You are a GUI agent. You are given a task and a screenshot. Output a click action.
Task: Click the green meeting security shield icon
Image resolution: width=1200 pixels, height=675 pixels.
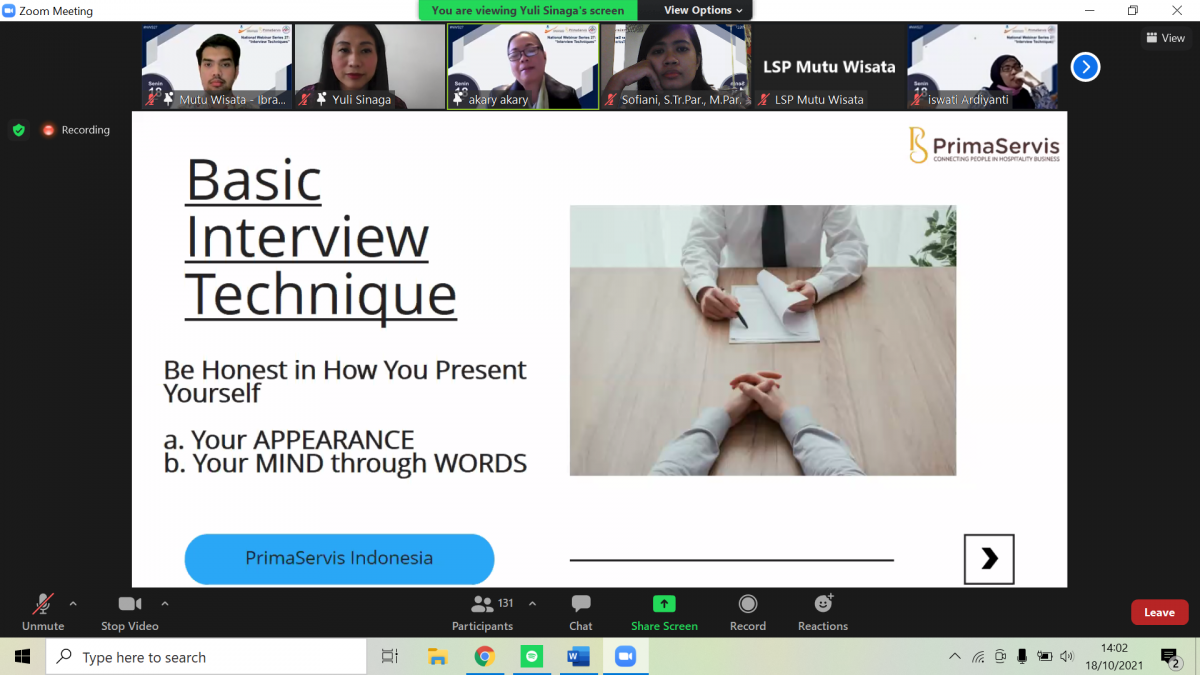18,130
